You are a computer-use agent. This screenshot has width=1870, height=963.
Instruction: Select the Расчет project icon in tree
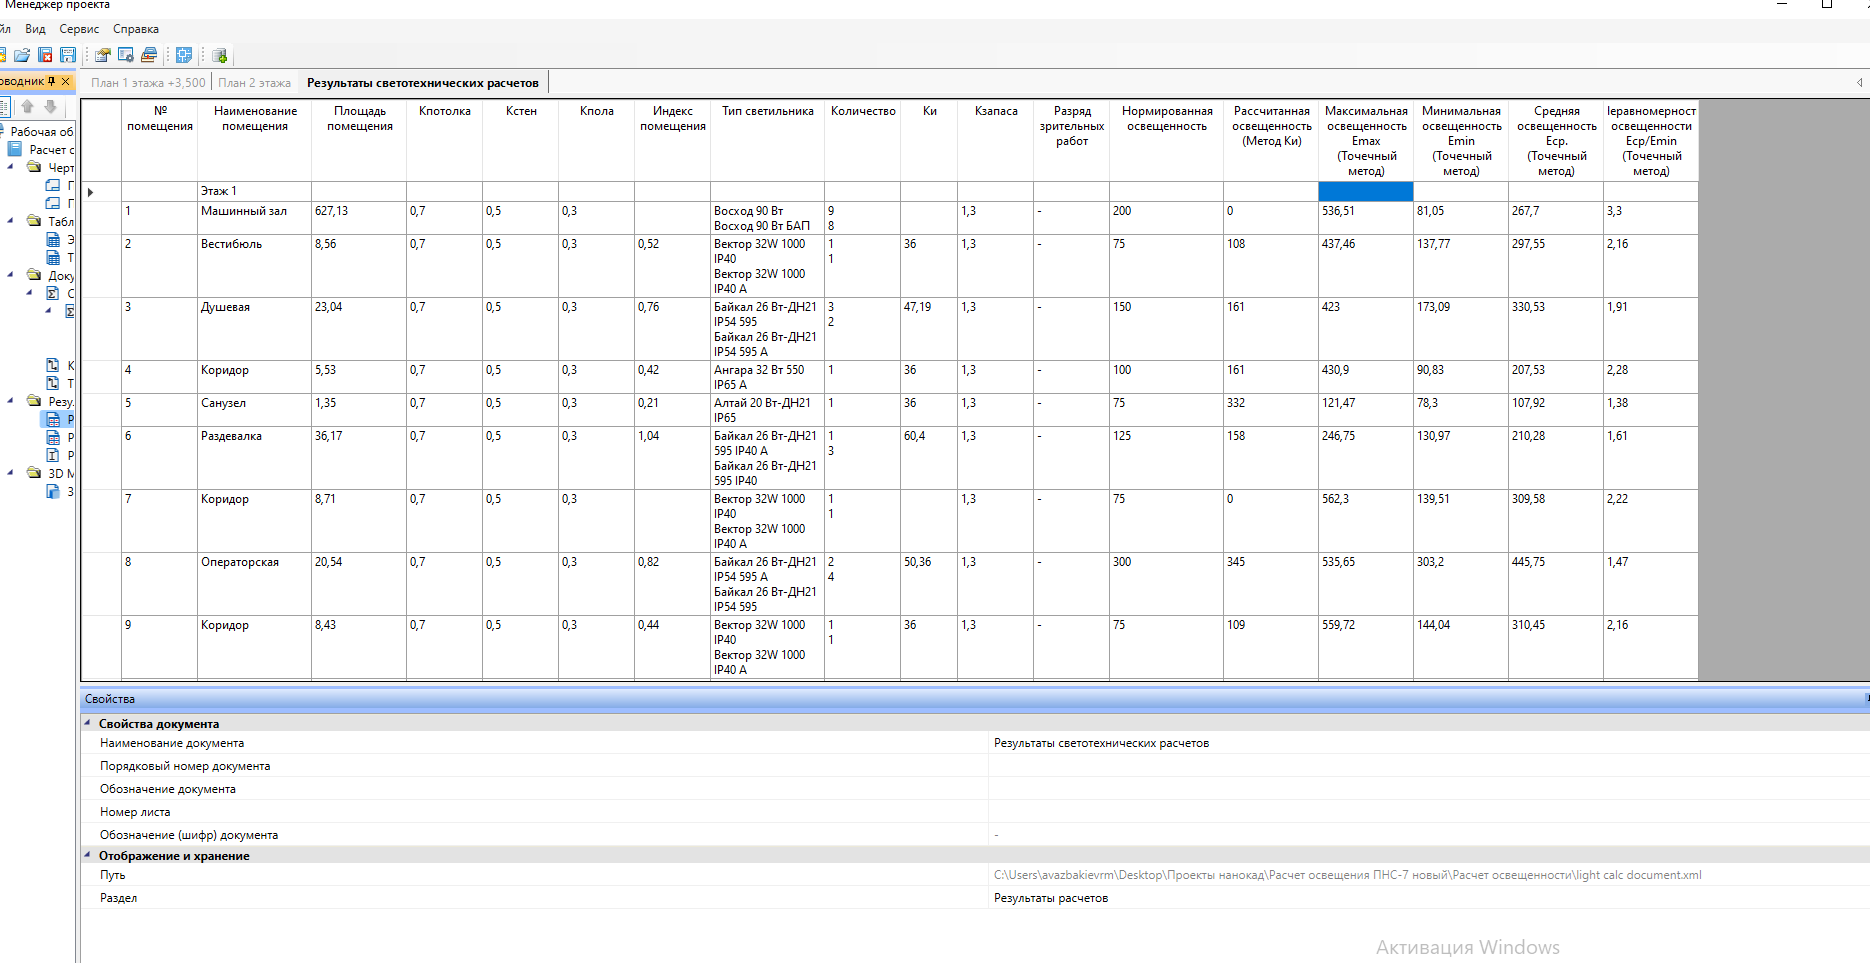click(x=15, y=149)
